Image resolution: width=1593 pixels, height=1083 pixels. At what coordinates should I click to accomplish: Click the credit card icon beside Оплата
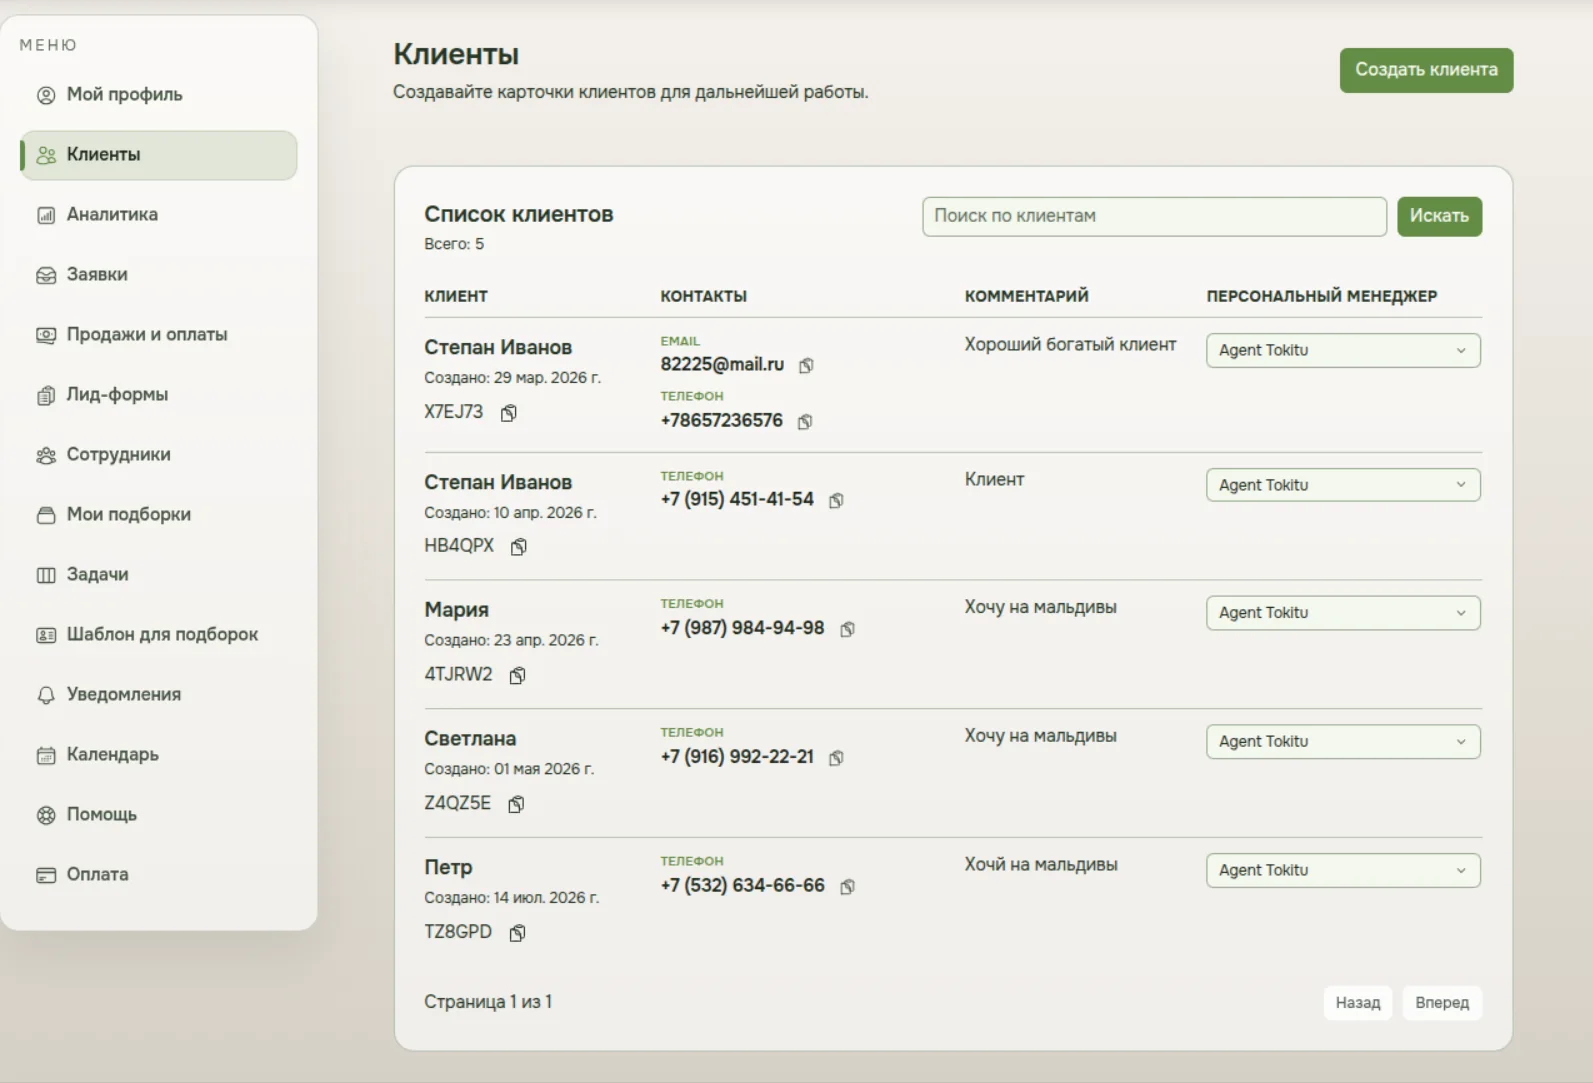coord(46,875)
